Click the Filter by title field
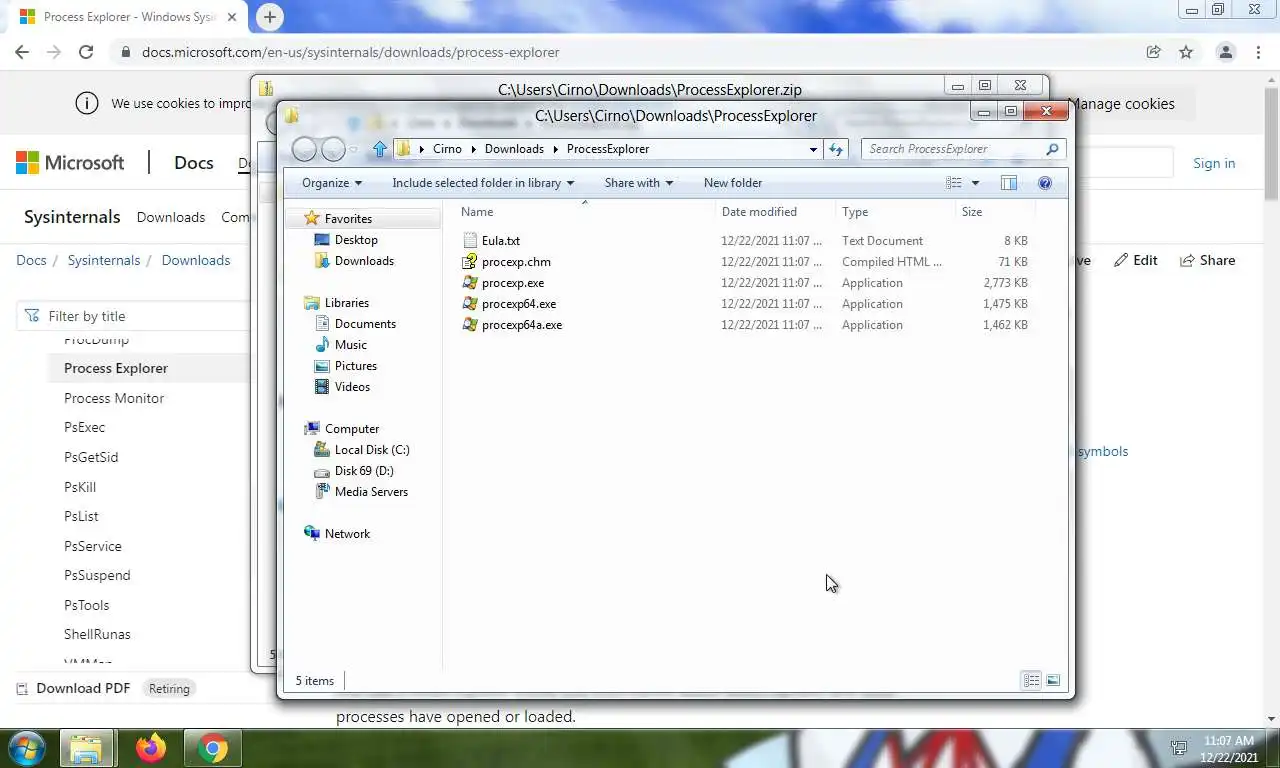1280x768 pixels. [x=132, y=316]
